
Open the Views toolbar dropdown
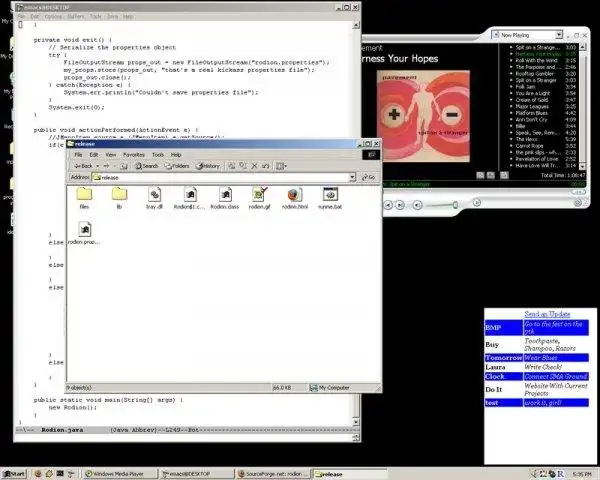(281, 166)
